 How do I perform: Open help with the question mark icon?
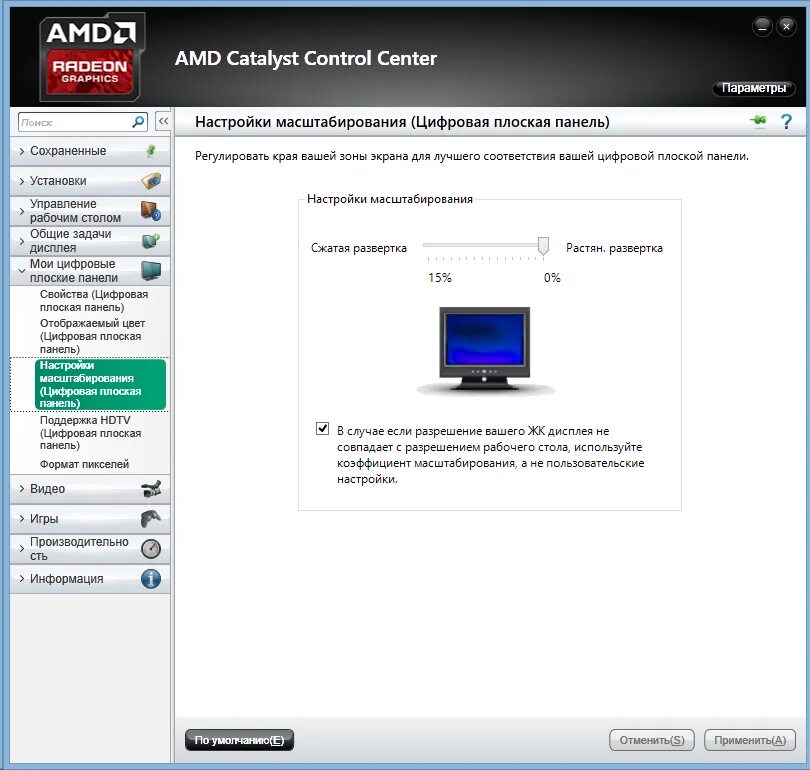(x=786, y=122)
